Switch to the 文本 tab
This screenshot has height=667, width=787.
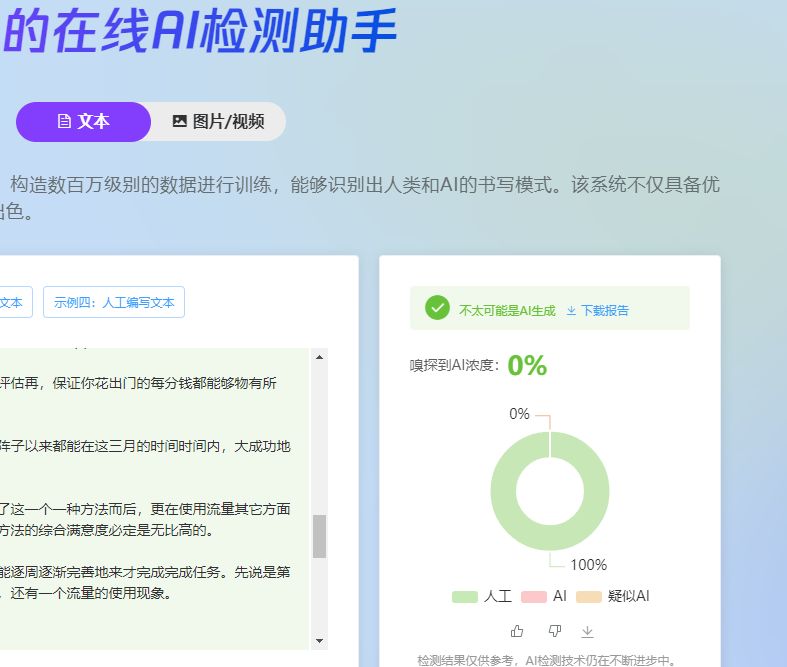83,122
